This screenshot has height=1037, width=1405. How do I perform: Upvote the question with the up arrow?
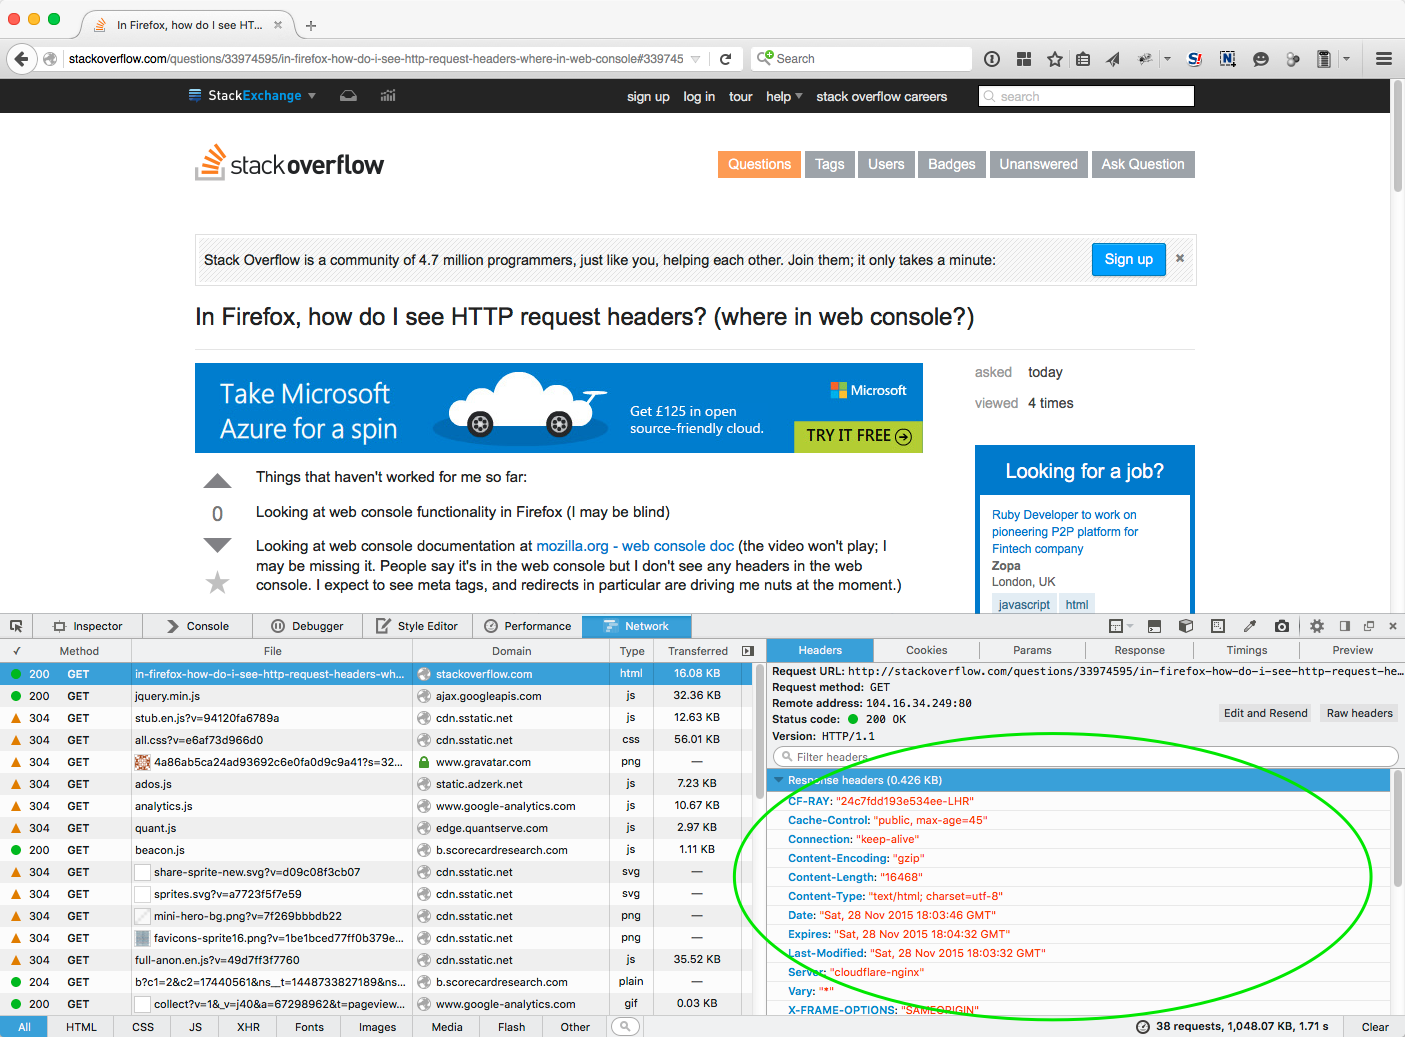point(217,481)
